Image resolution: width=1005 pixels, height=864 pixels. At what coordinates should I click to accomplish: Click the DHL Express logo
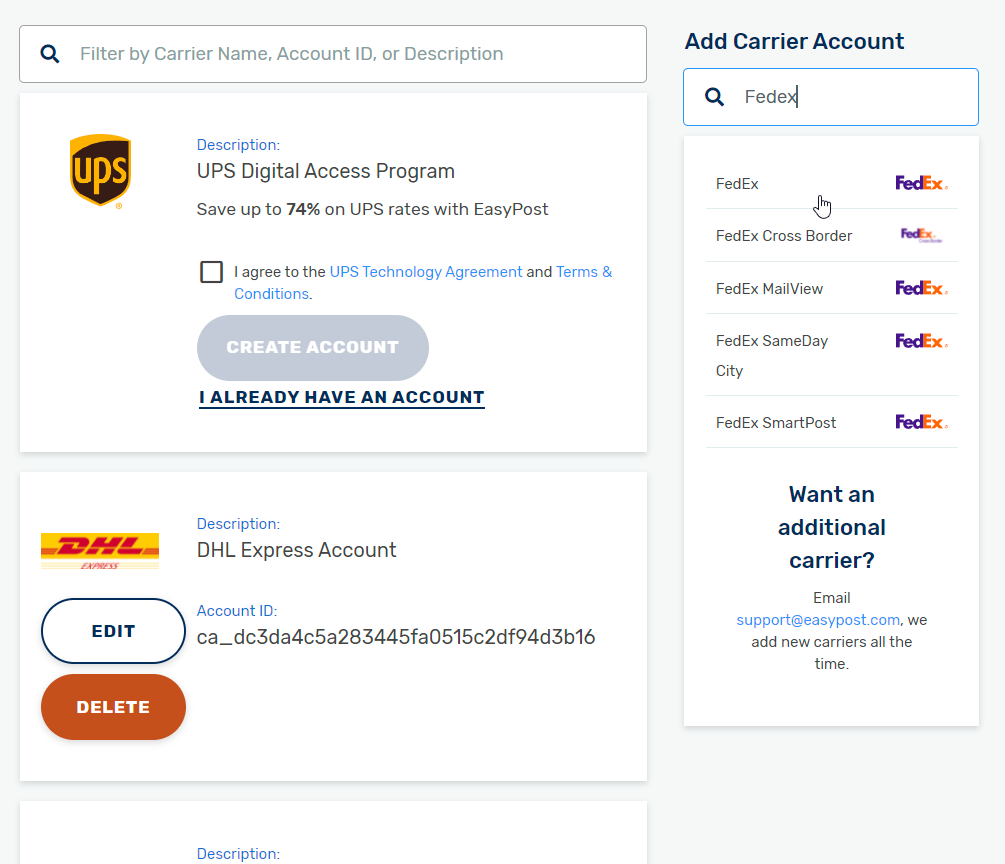(100, 551)
